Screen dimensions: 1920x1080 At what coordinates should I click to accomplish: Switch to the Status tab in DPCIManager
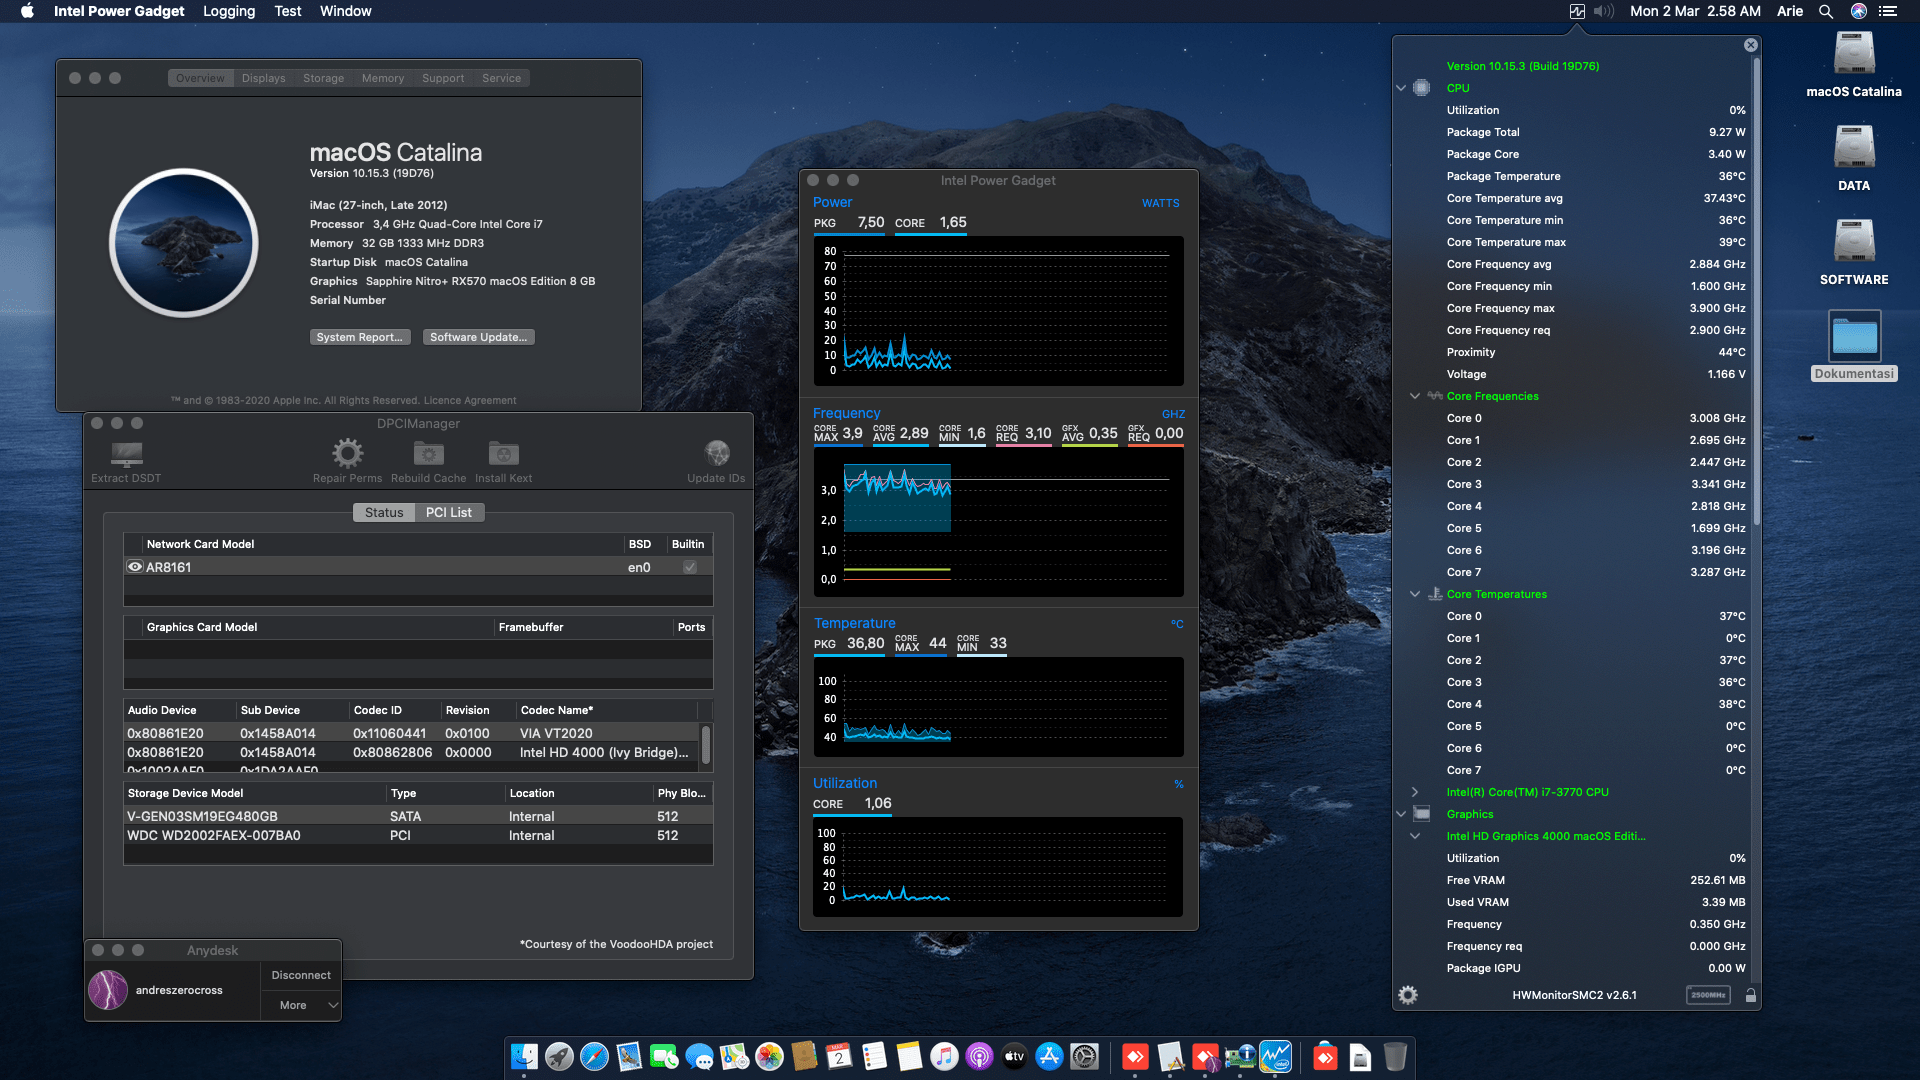coord(383,511)
